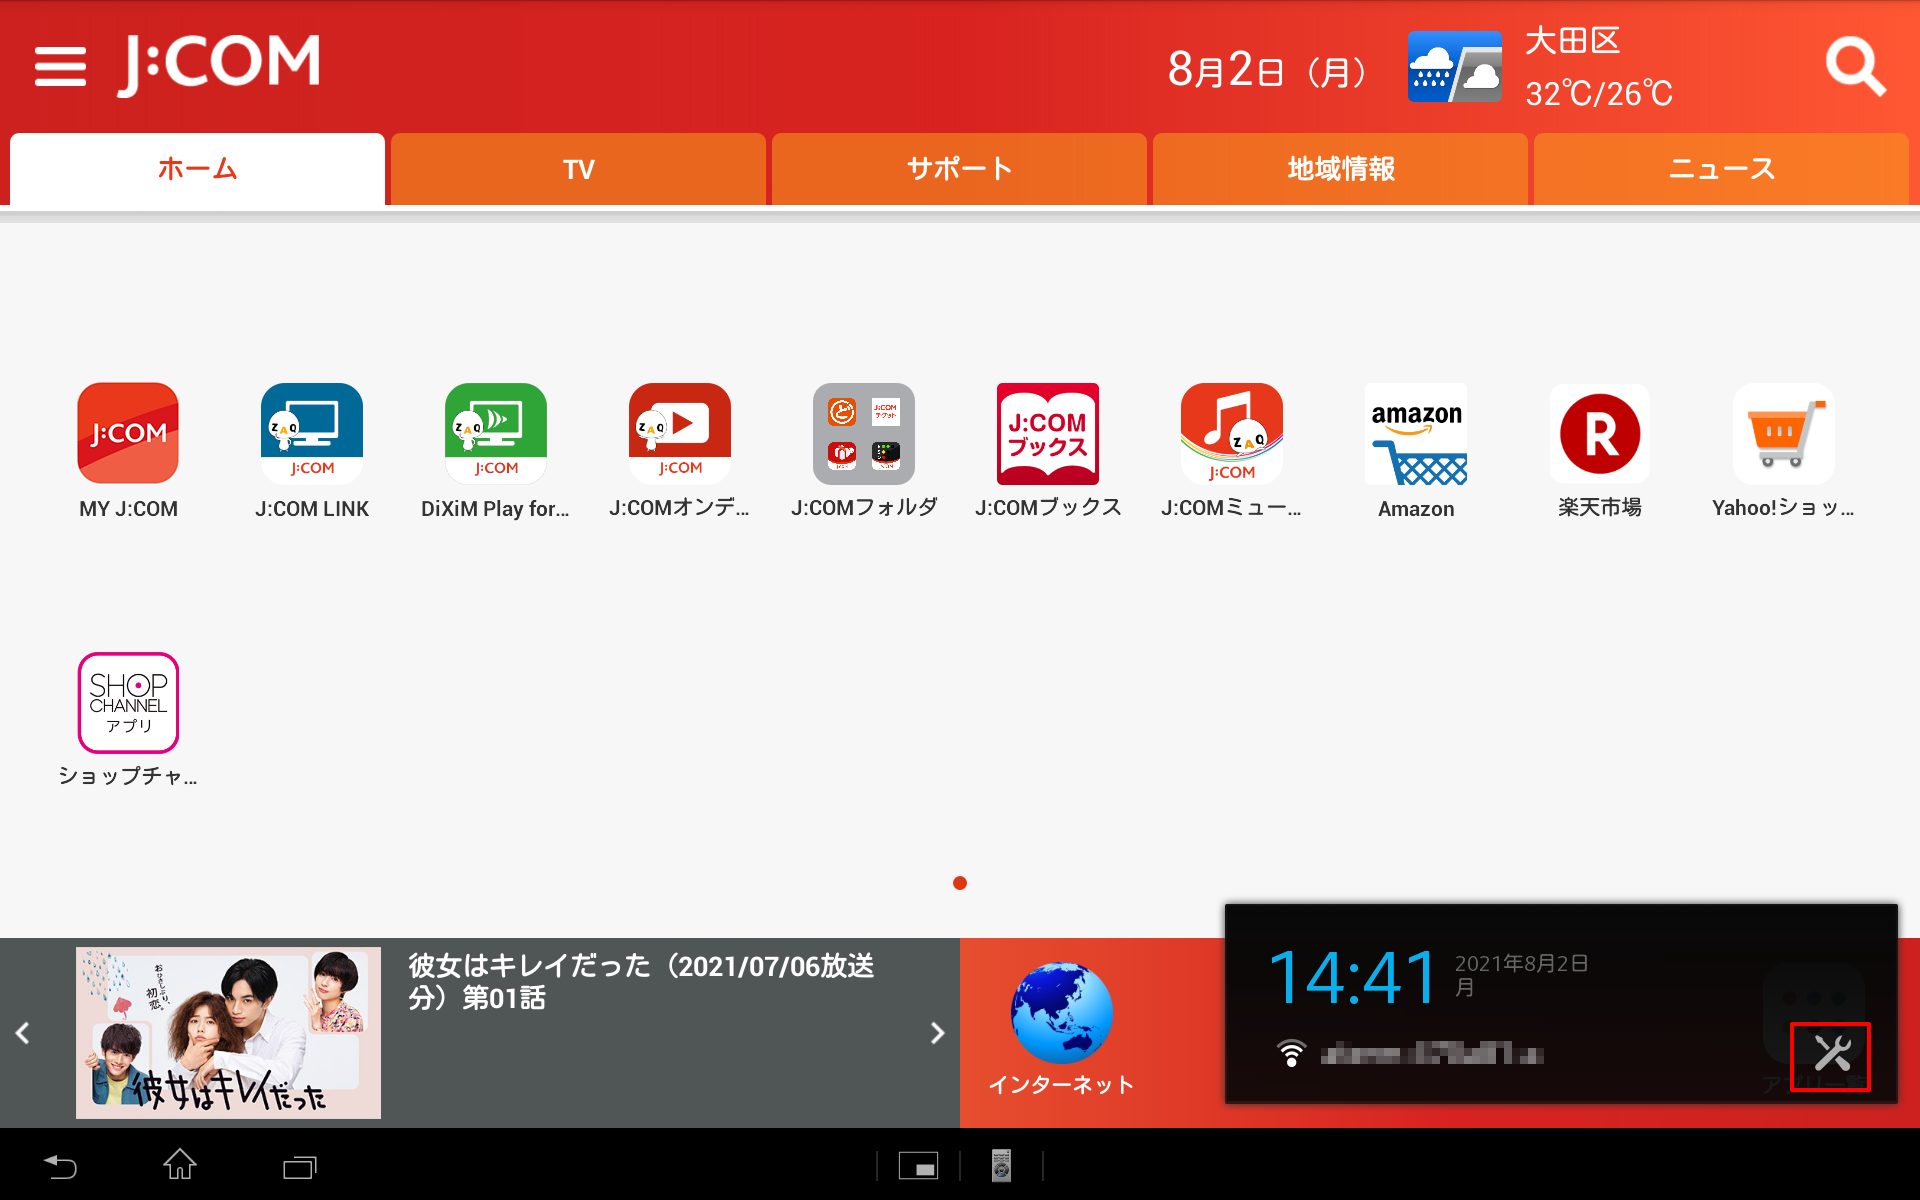Tap the 32℃/26℃ temperature reading
Viewport: 1920px width, 1200px height.
[x=1598, y=94]
